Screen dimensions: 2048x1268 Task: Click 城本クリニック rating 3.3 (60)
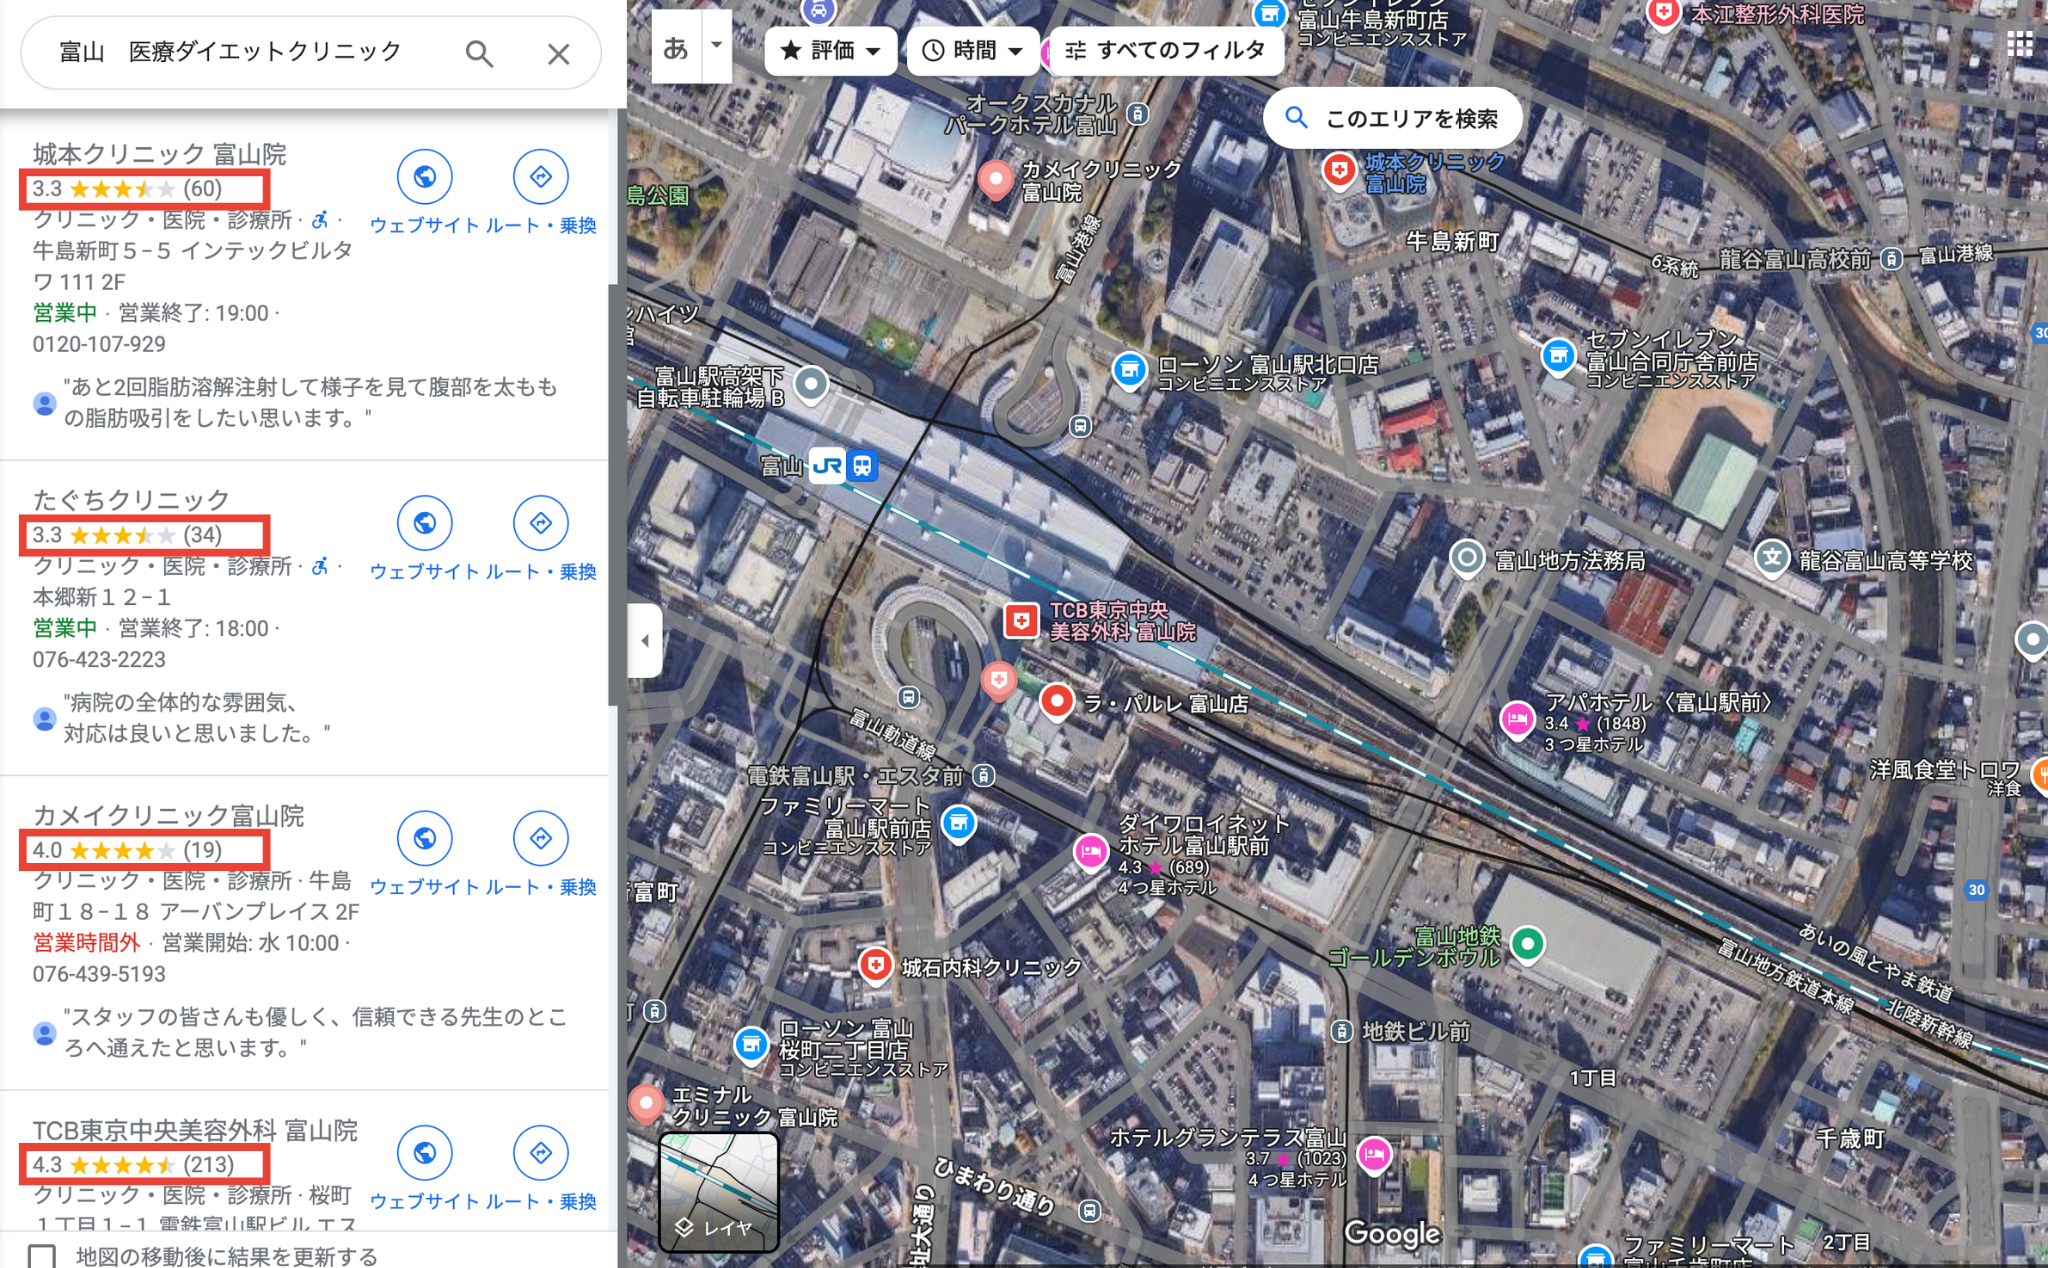[127, 189]
